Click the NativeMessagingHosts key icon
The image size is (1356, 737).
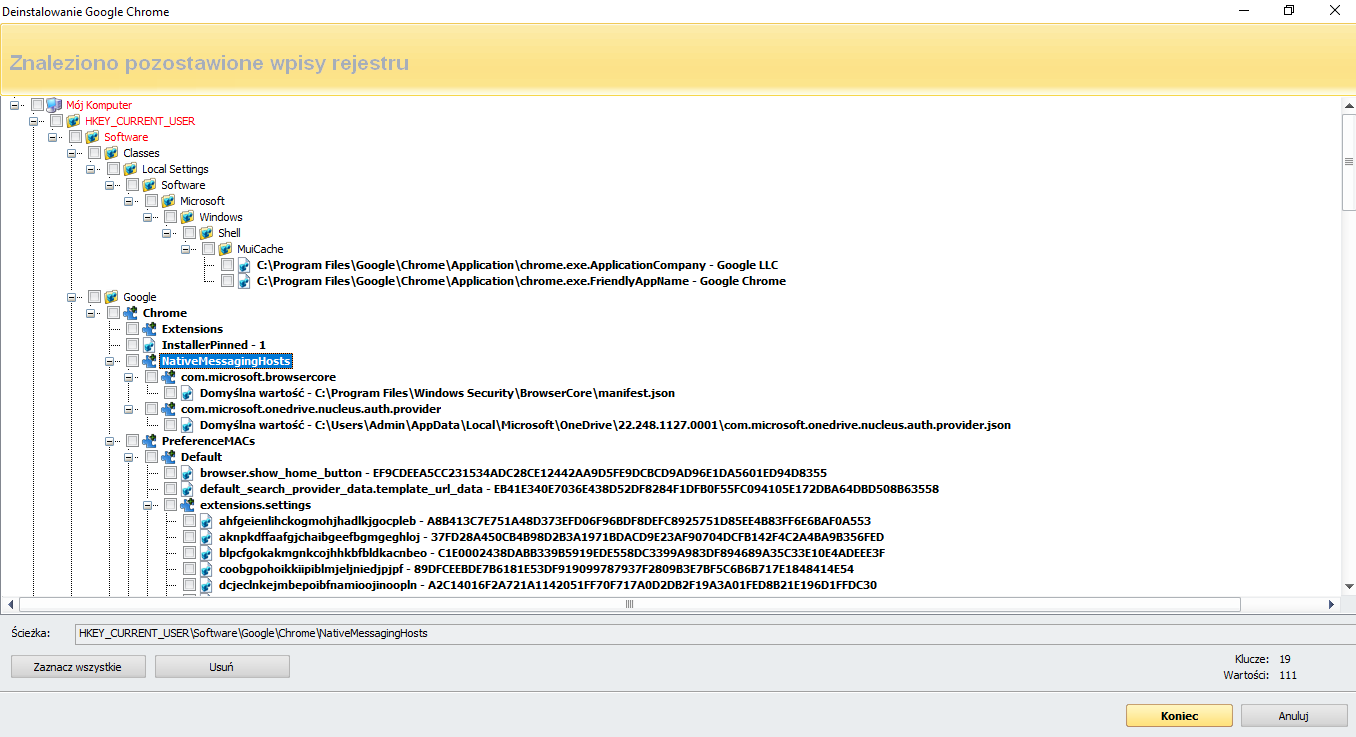click(149, 361)
